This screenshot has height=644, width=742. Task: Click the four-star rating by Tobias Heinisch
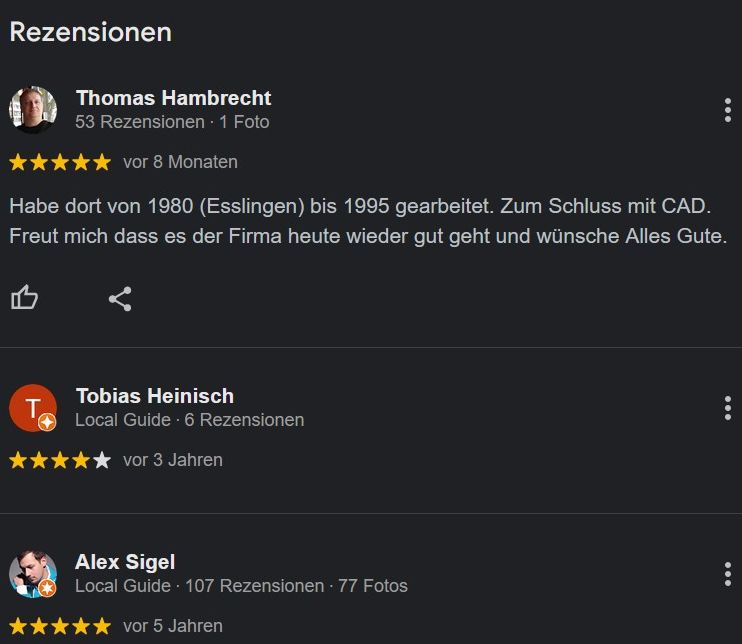point(60,460)
